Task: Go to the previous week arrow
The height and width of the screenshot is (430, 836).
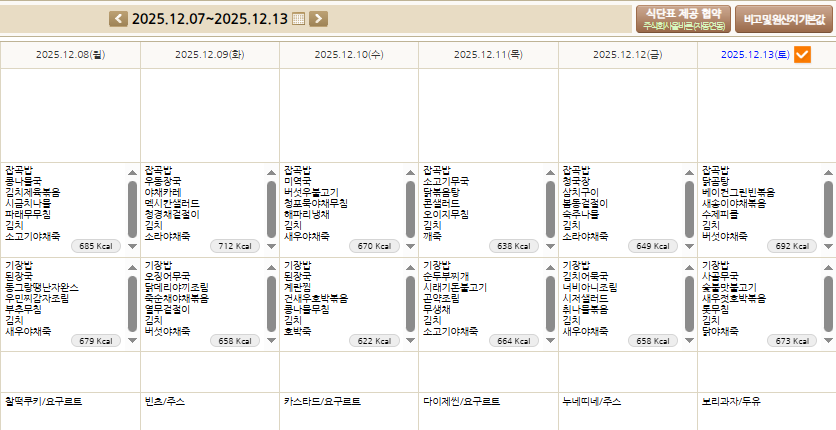Action: click(x=119, y=18)
